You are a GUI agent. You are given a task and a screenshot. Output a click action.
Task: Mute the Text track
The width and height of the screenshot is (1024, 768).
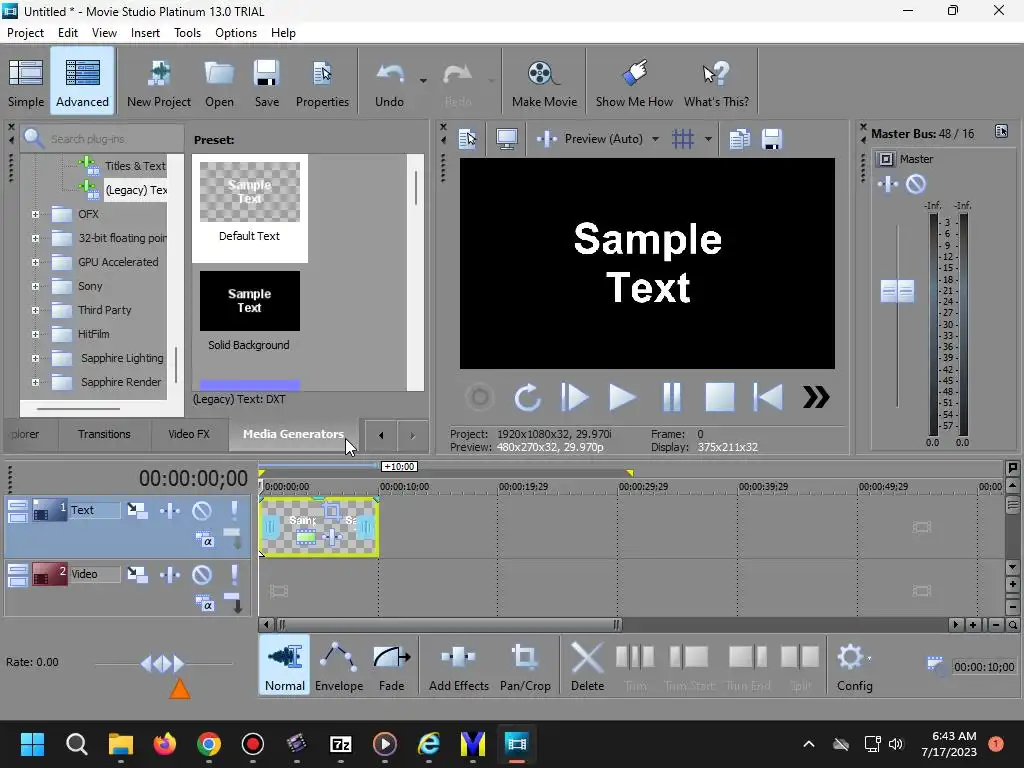coord(202,511)
